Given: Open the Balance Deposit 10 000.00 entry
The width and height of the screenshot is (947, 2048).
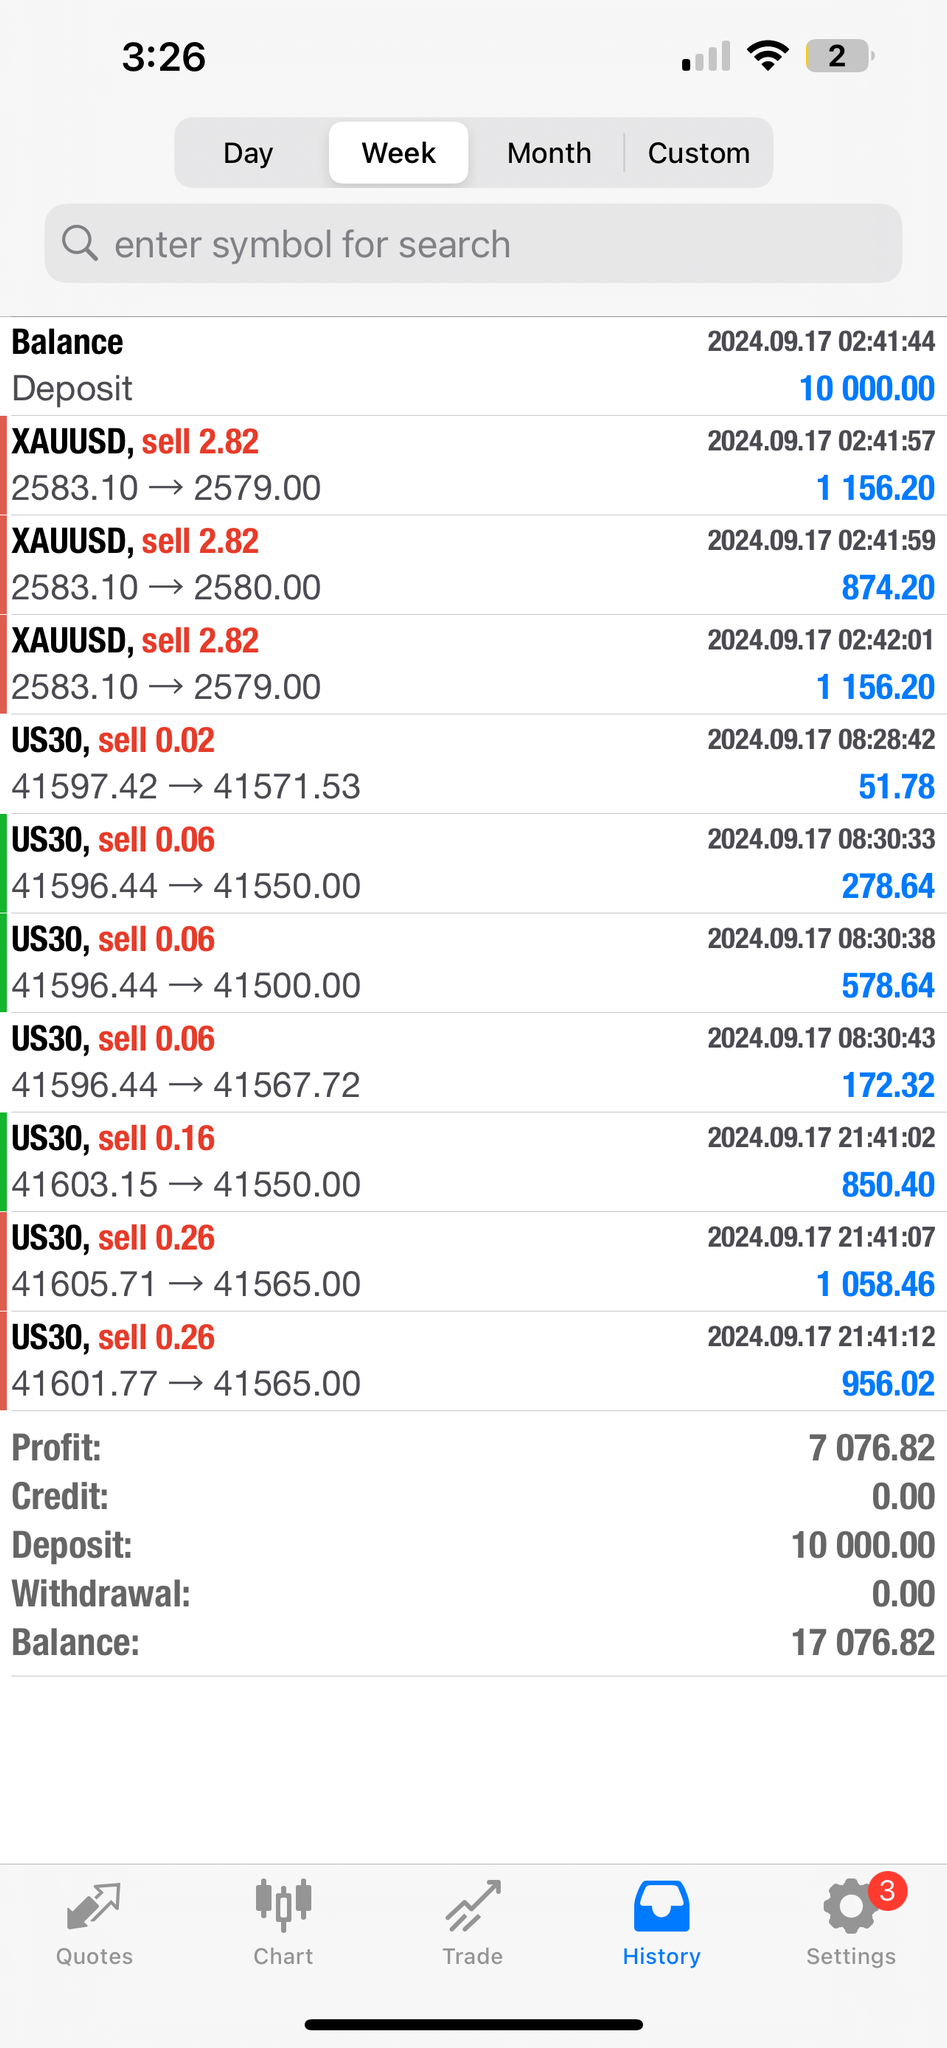Looking at the screenshot, I should (x=473, y=366).
